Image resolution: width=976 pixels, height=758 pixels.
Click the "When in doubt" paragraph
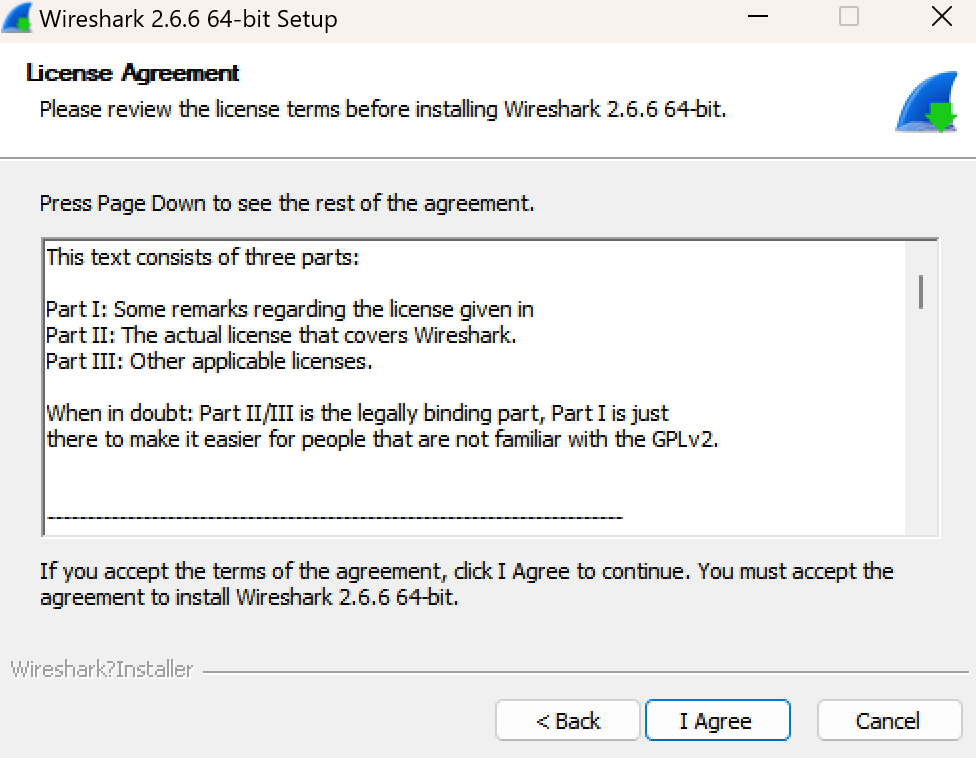[x=358, y=413]
